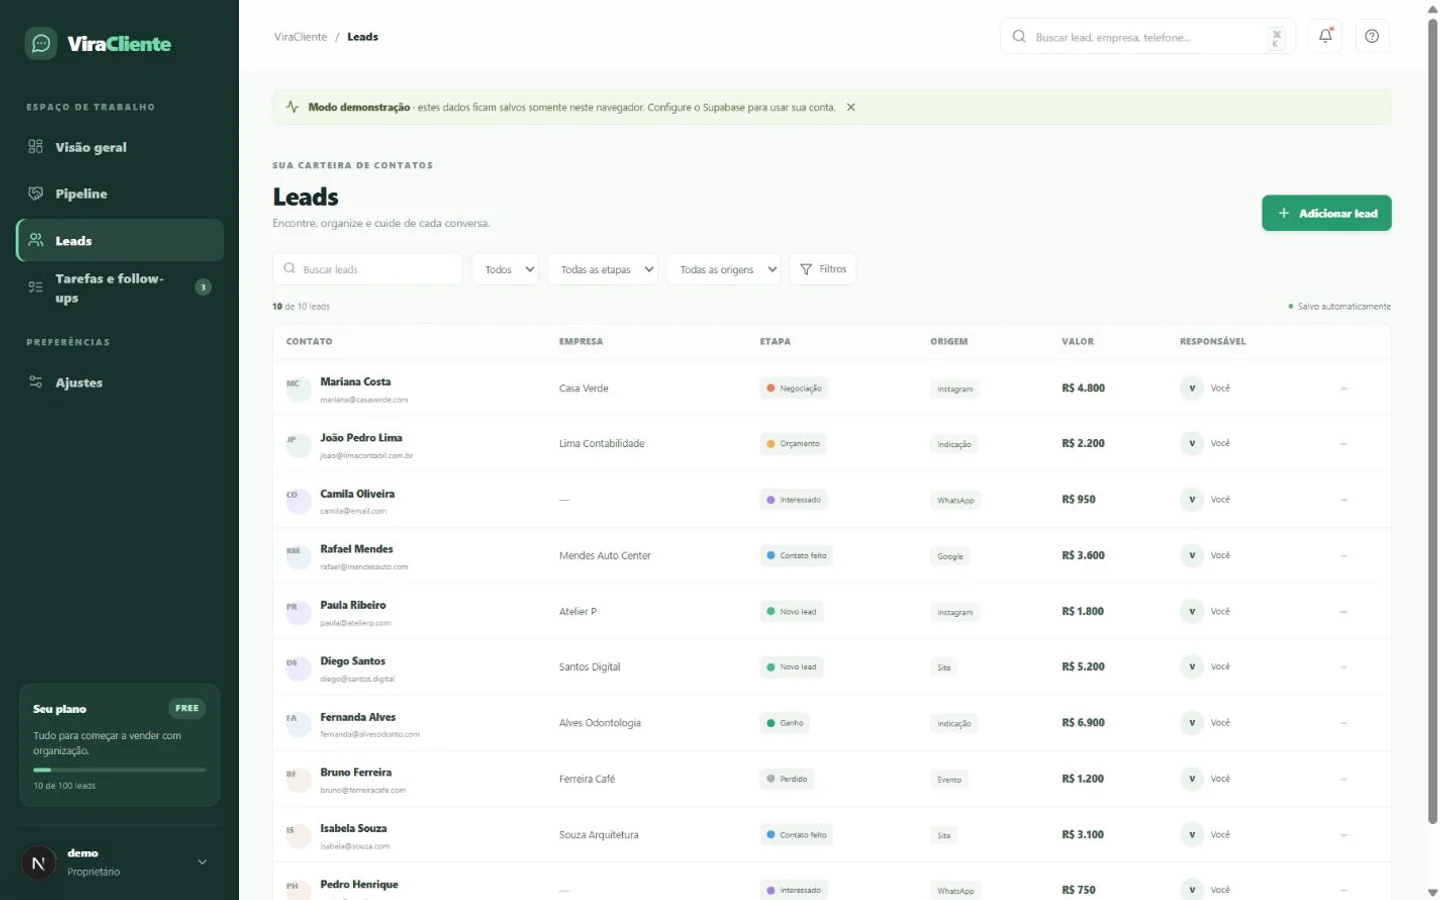
Task: Click the Mendes Auto Center company cell
Action: click(605, 556)
